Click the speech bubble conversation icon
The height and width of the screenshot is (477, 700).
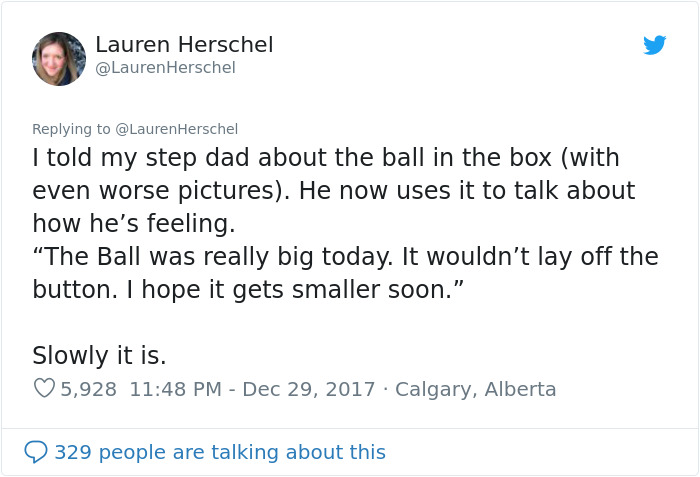(36, 452)
